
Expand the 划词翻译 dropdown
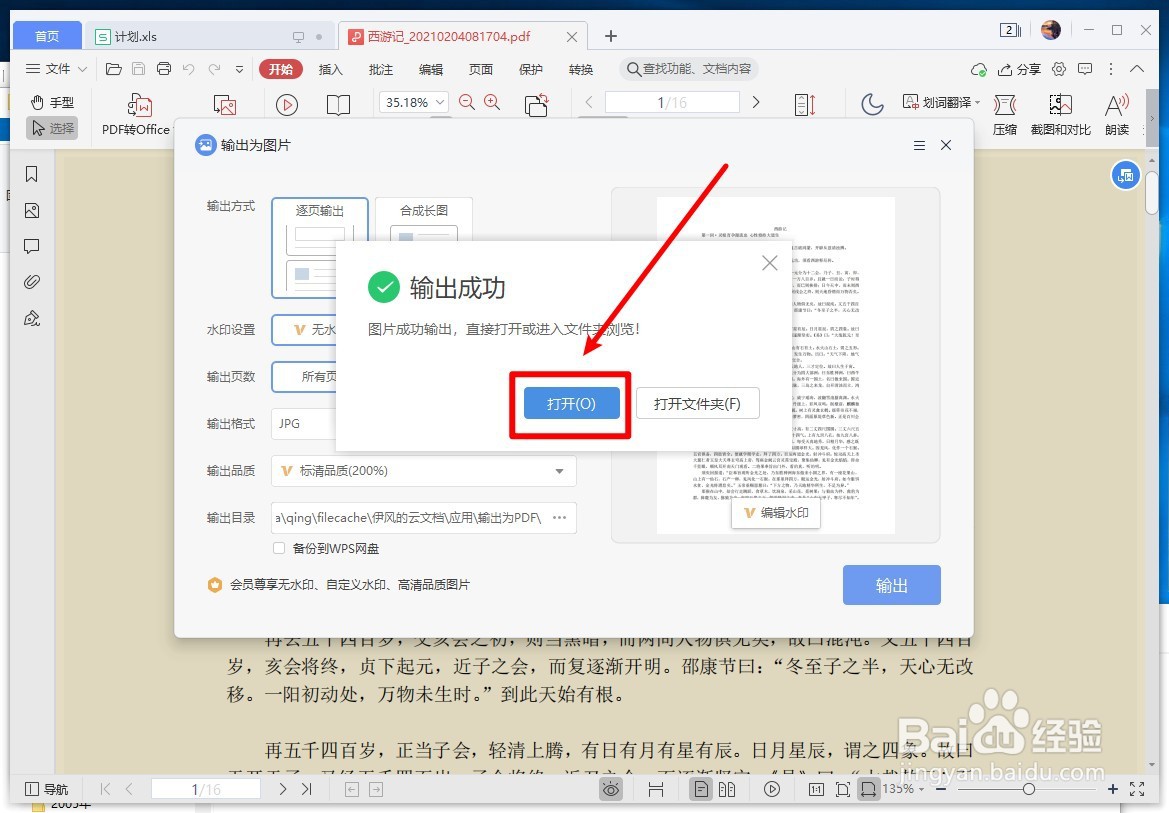pyautogui.click(x=941, y=102)
